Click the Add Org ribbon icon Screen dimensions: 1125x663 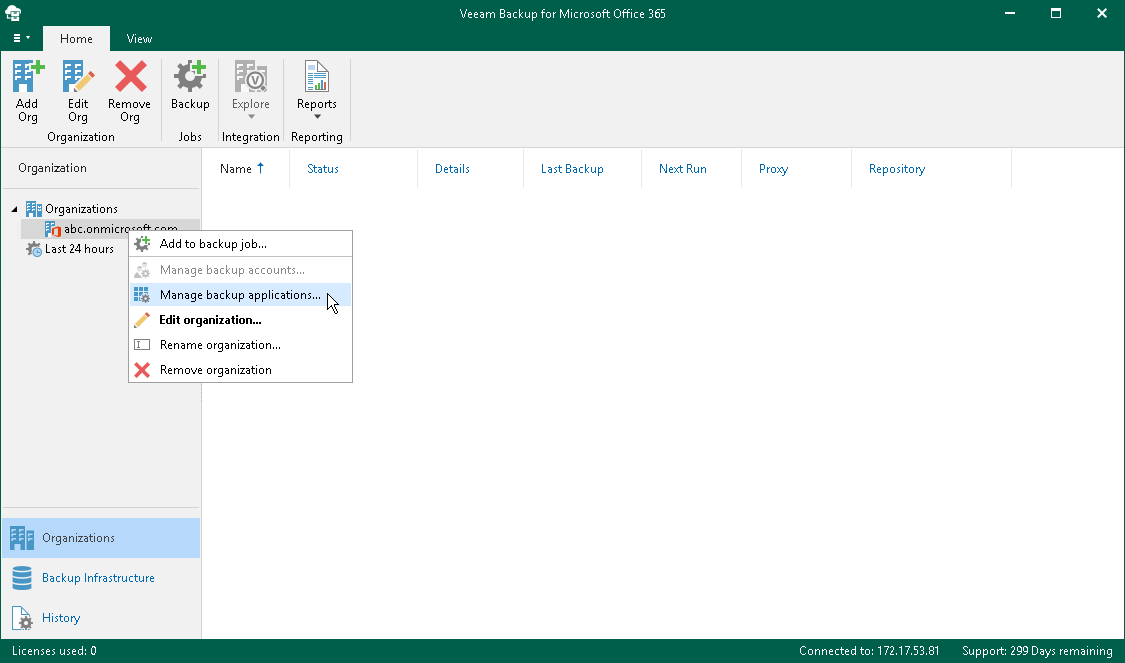click(x=27, y=76)
